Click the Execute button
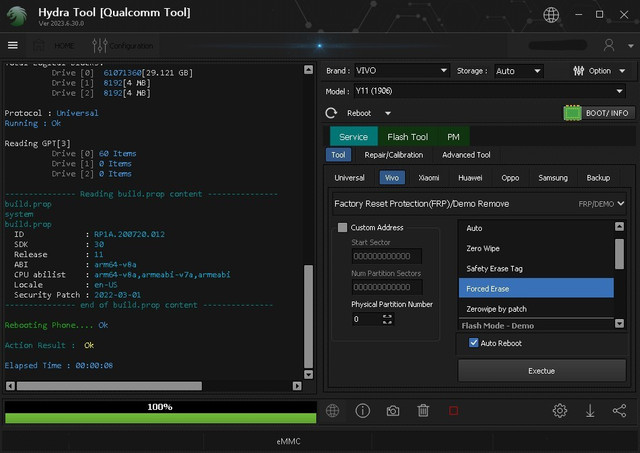 click(x=542, y=371)
